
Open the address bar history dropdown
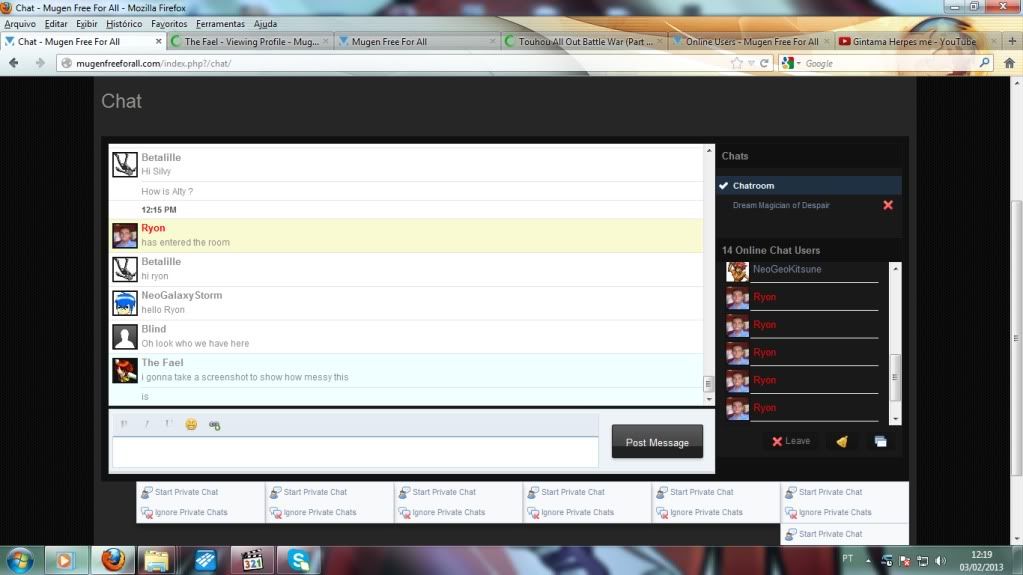point(752,63)
